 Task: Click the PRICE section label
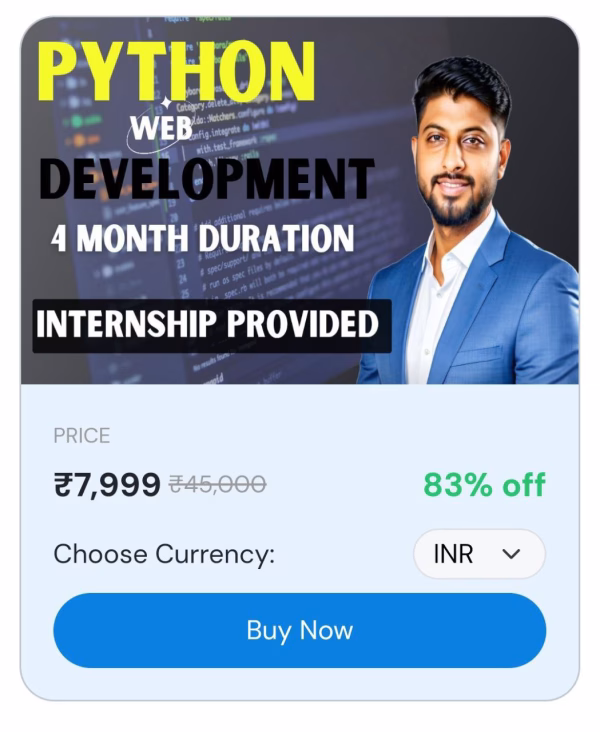(82, 436)
